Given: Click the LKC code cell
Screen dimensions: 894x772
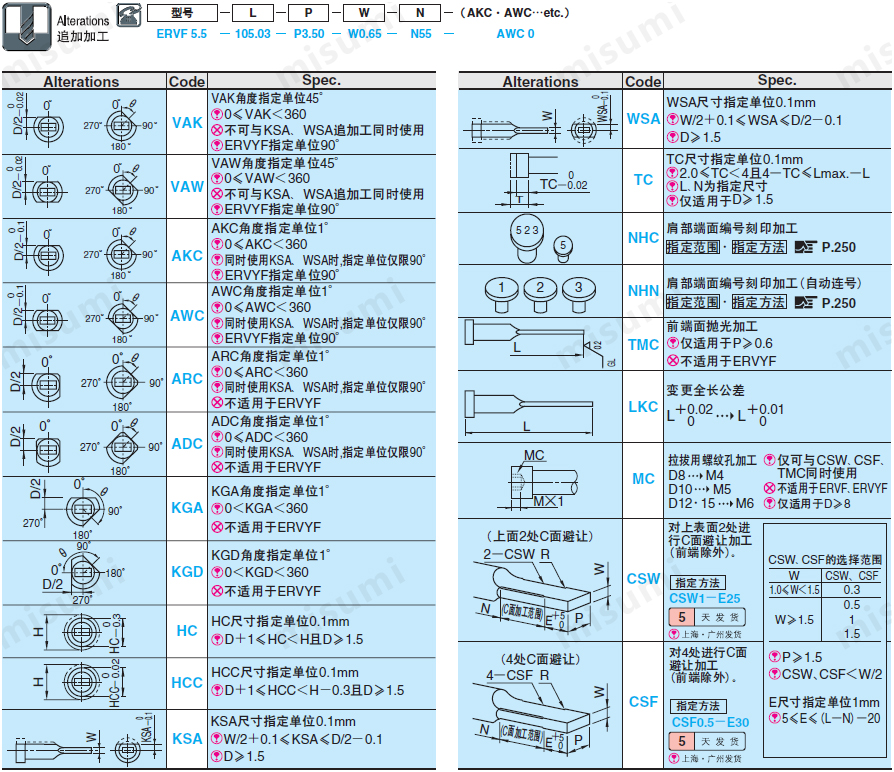Looking at the screenshot, I should tap(643, 407).
